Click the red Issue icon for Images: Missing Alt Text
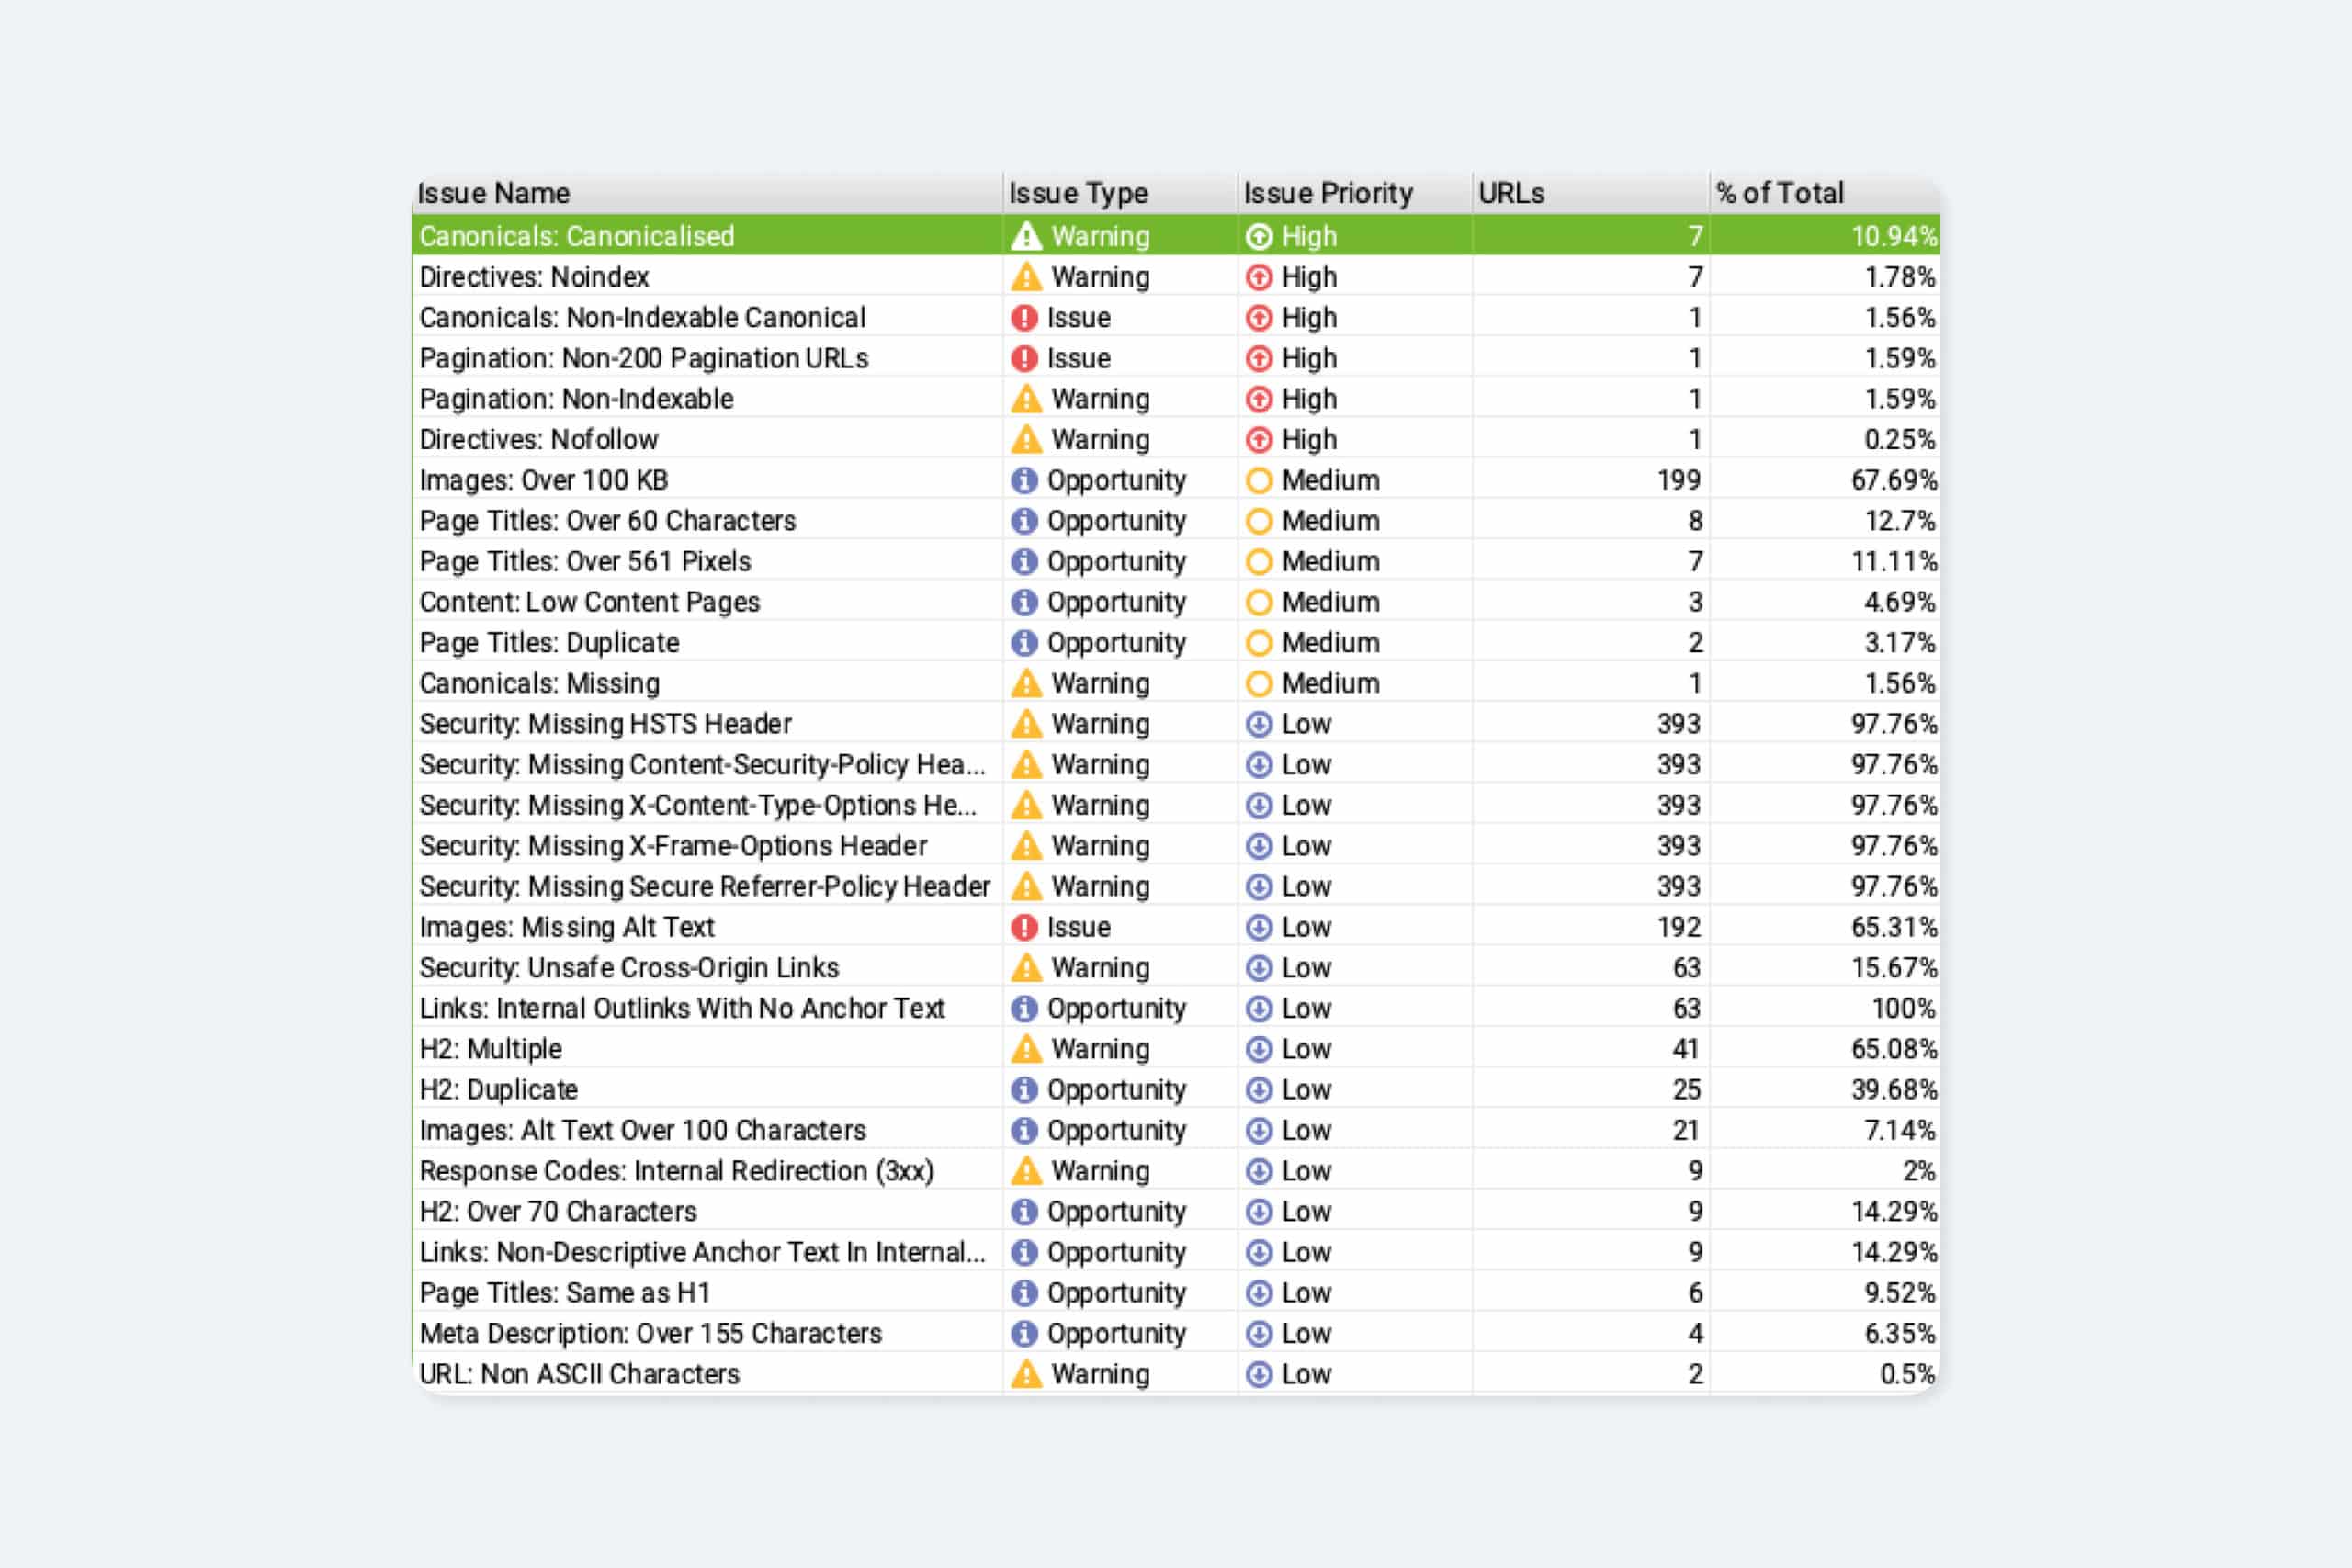The width and height of the screenshot is (2352, 1568). pyautogui.click(x=1026, y=927)
